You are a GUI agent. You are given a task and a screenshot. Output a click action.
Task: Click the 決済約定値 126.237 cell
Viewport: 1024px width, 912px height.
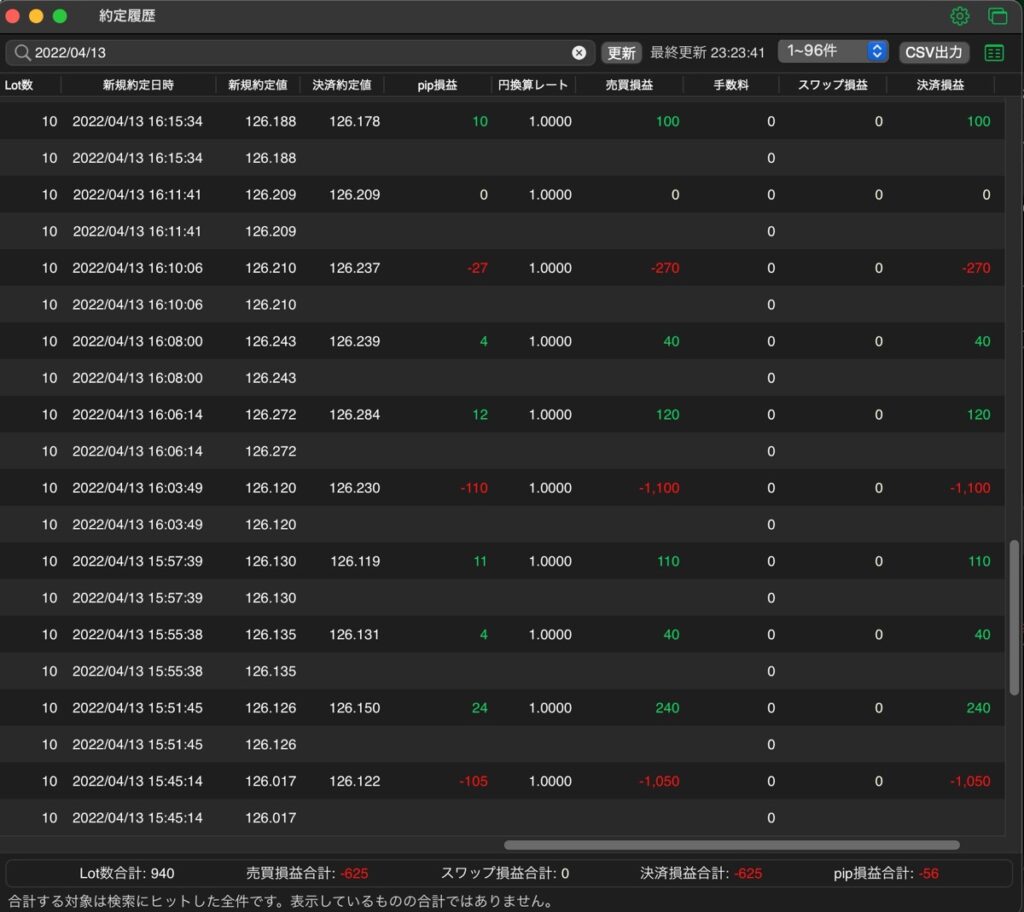[355, 268]
